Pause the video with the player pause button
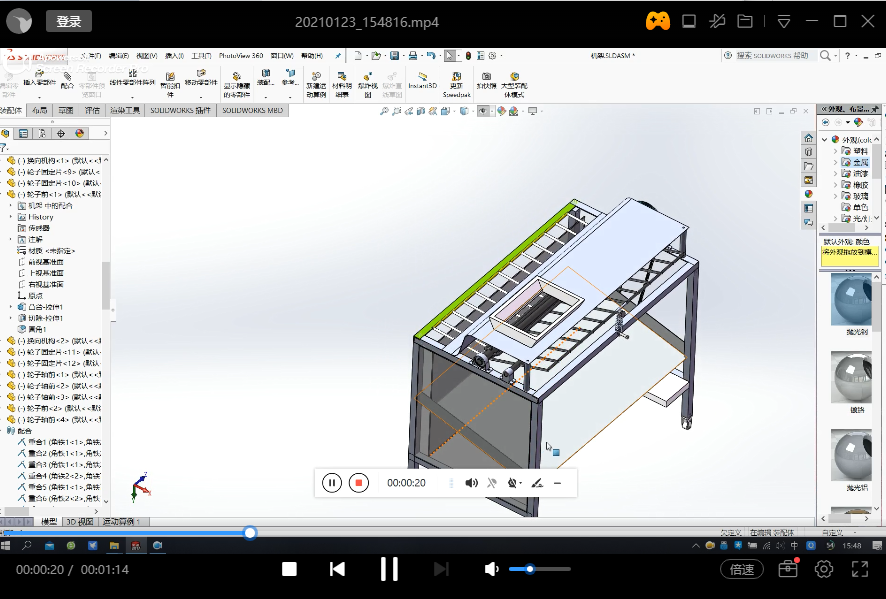Screen dimensions: 886x599 pos(389,569)
